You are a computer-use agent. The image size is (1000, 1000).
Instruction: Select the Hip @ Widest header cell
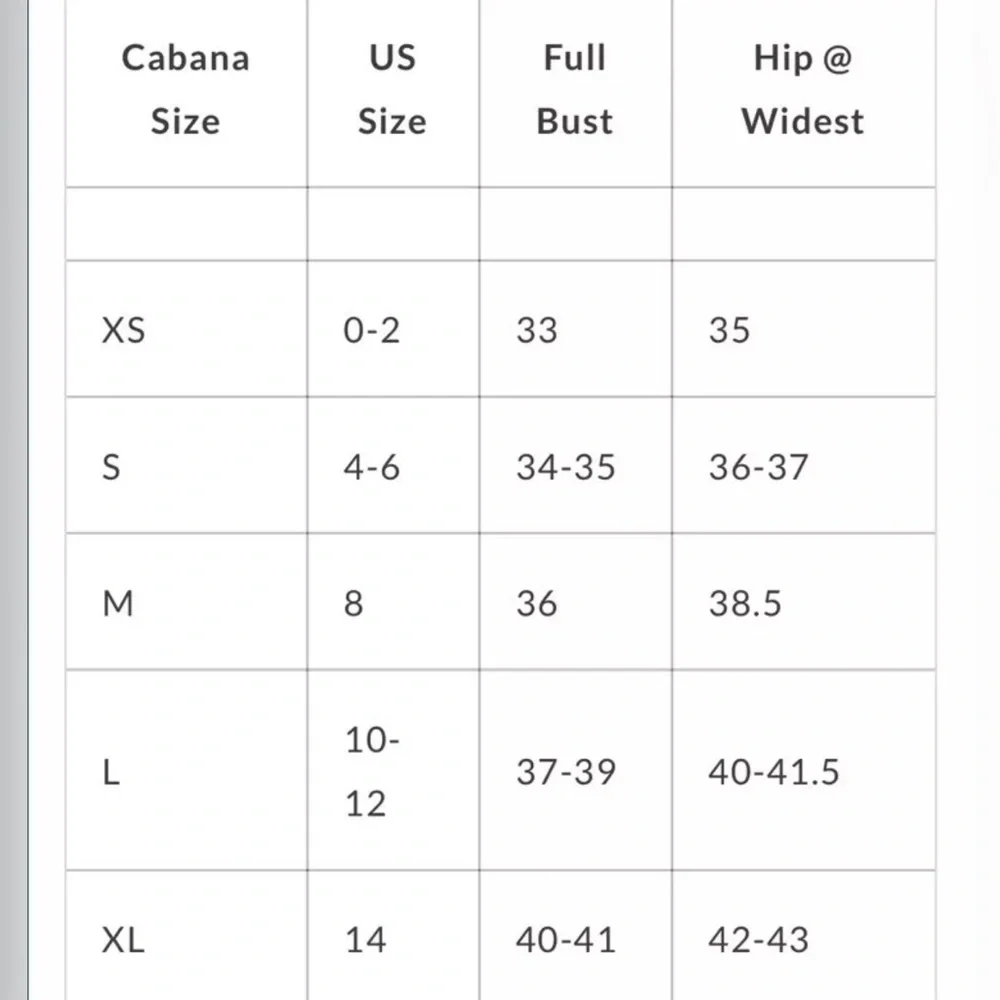[802, 89]
